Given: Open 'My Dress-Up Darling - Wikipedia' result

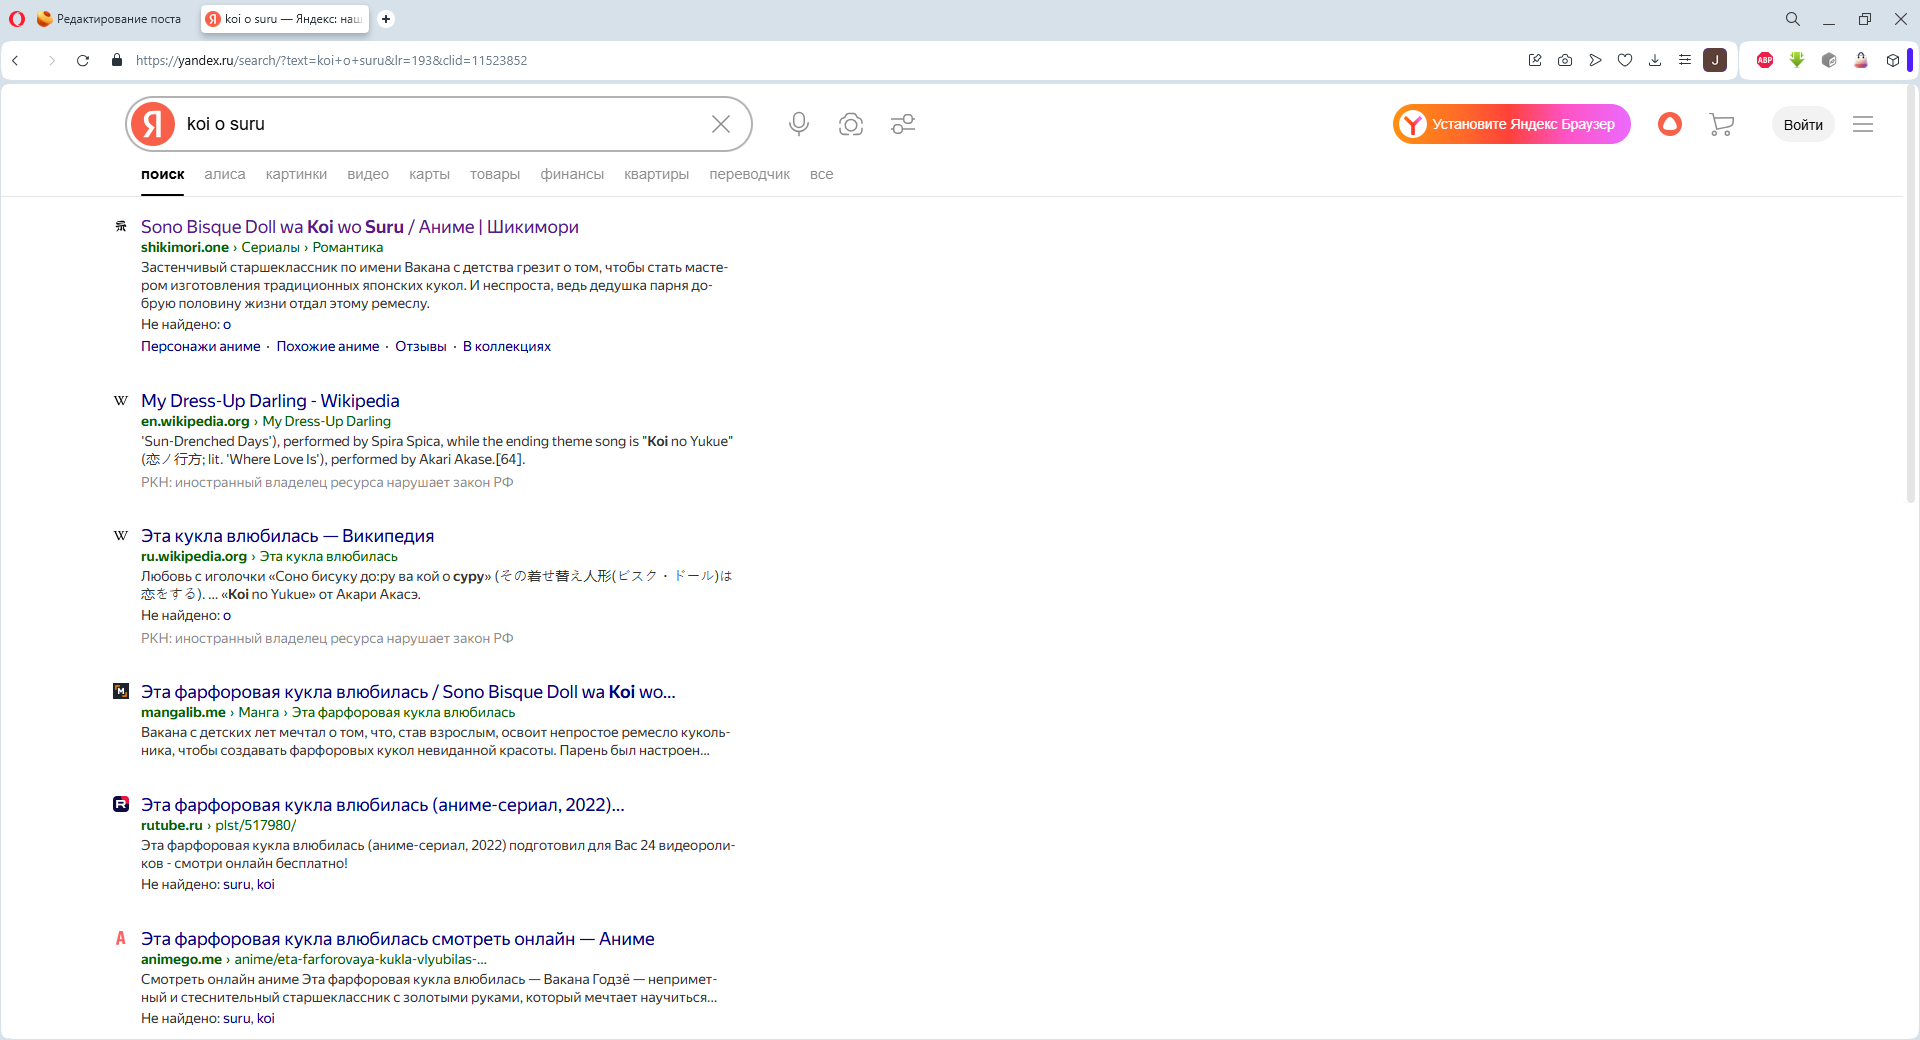Looking at the screenshot, I should pyautogui.click(x=270, y=401).
